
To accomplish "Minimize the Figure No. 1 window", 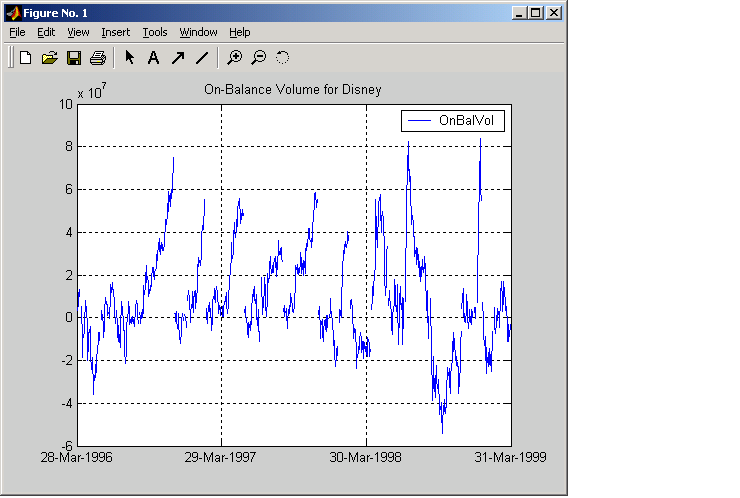I will point(519,13).
